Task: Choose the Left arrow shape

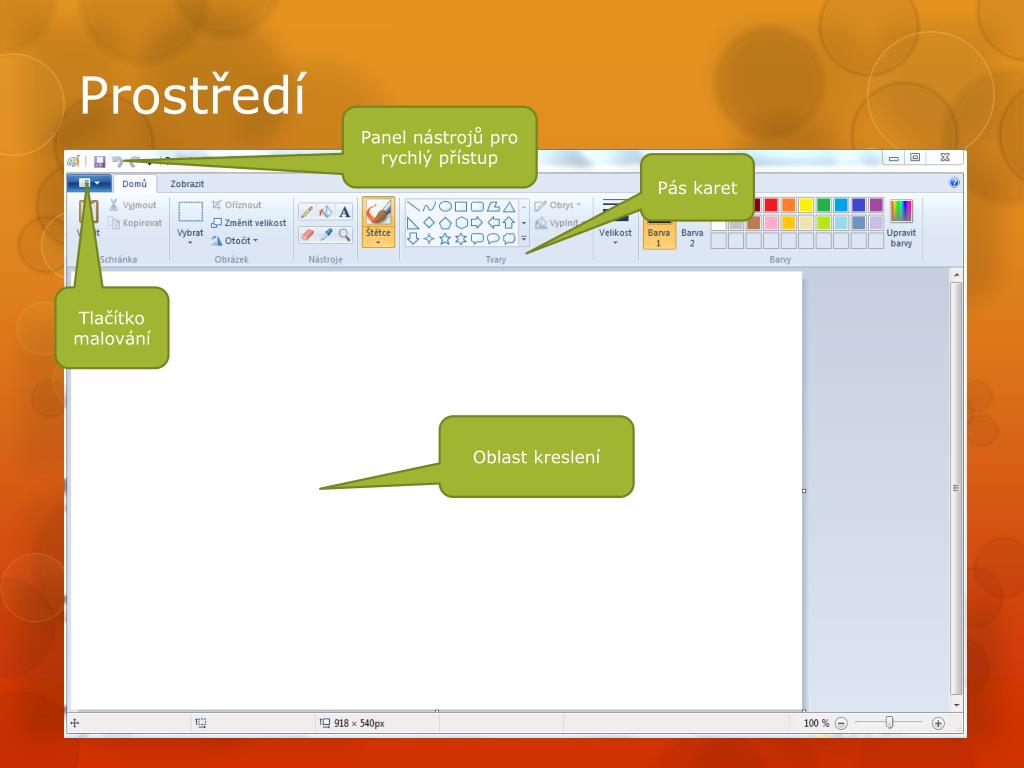Action: [493, 223]
